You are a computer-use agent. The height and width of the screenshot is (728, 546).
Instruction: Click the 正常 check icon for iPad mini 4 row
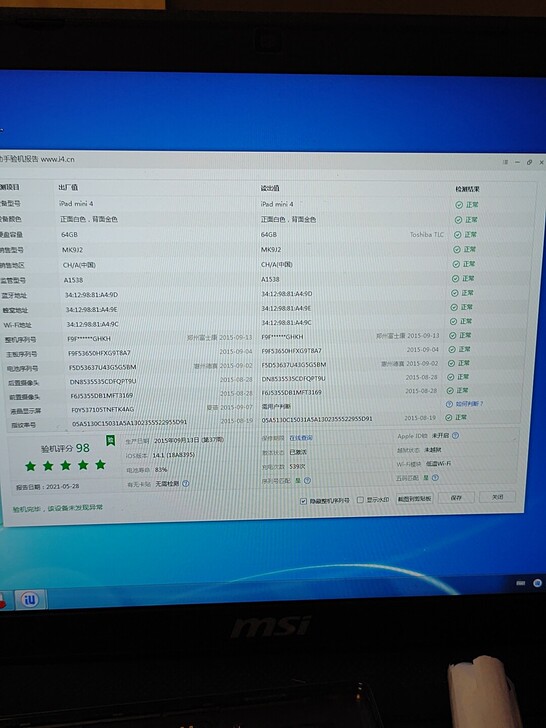[459, 205]
